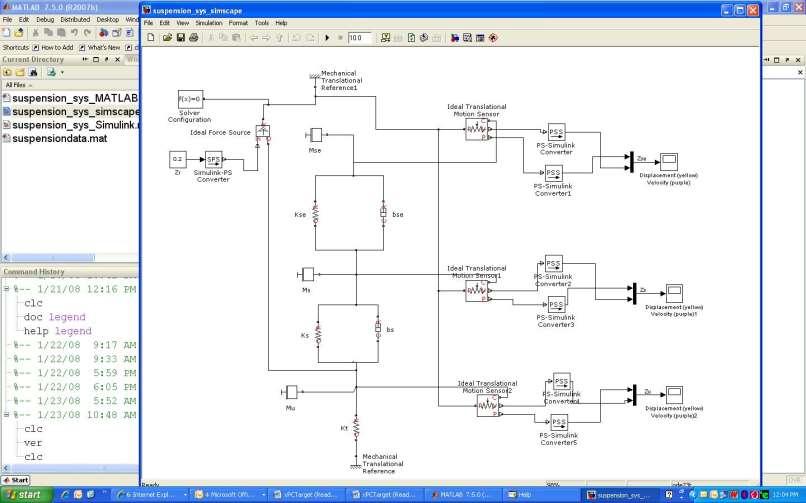Image resolution: width=806 pixels, height=503 pixels.
Task: Click the Ms mass block
Action: (307, 274)
